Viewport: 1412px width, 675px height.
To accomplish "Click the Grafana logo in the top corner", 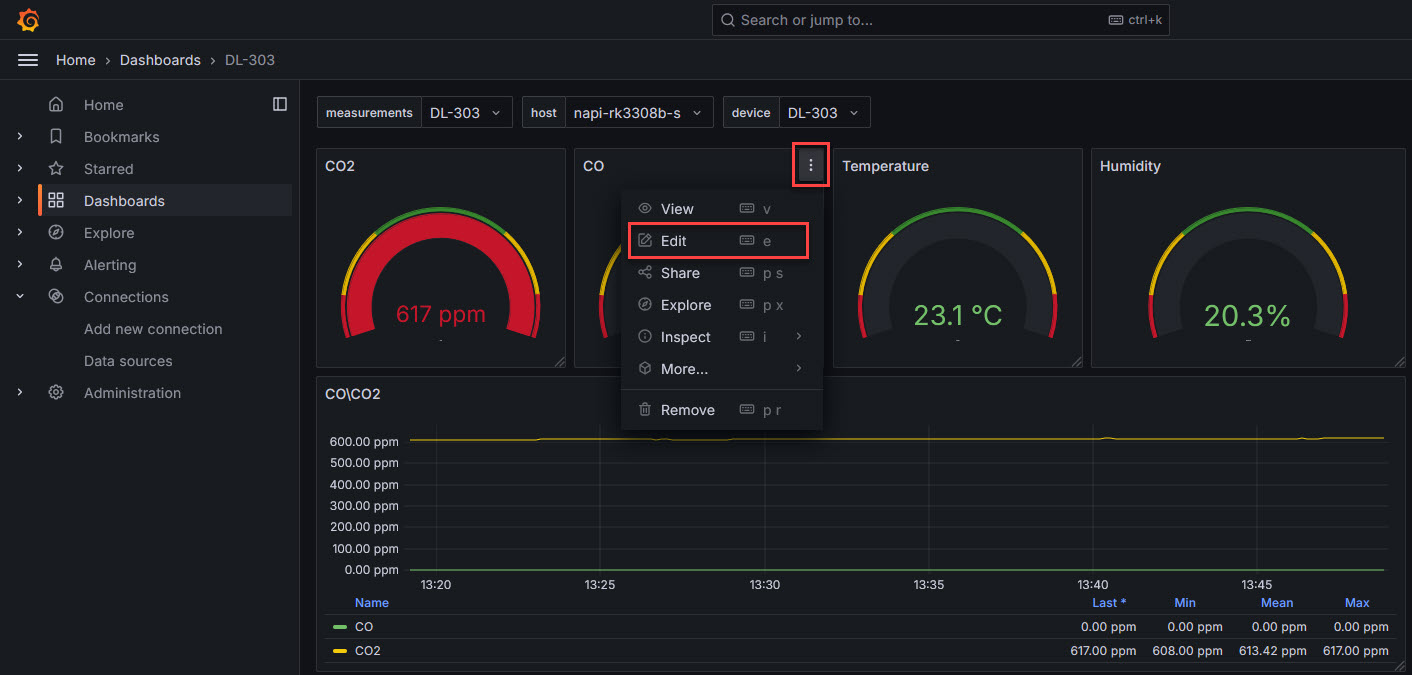I will [28, 19].
